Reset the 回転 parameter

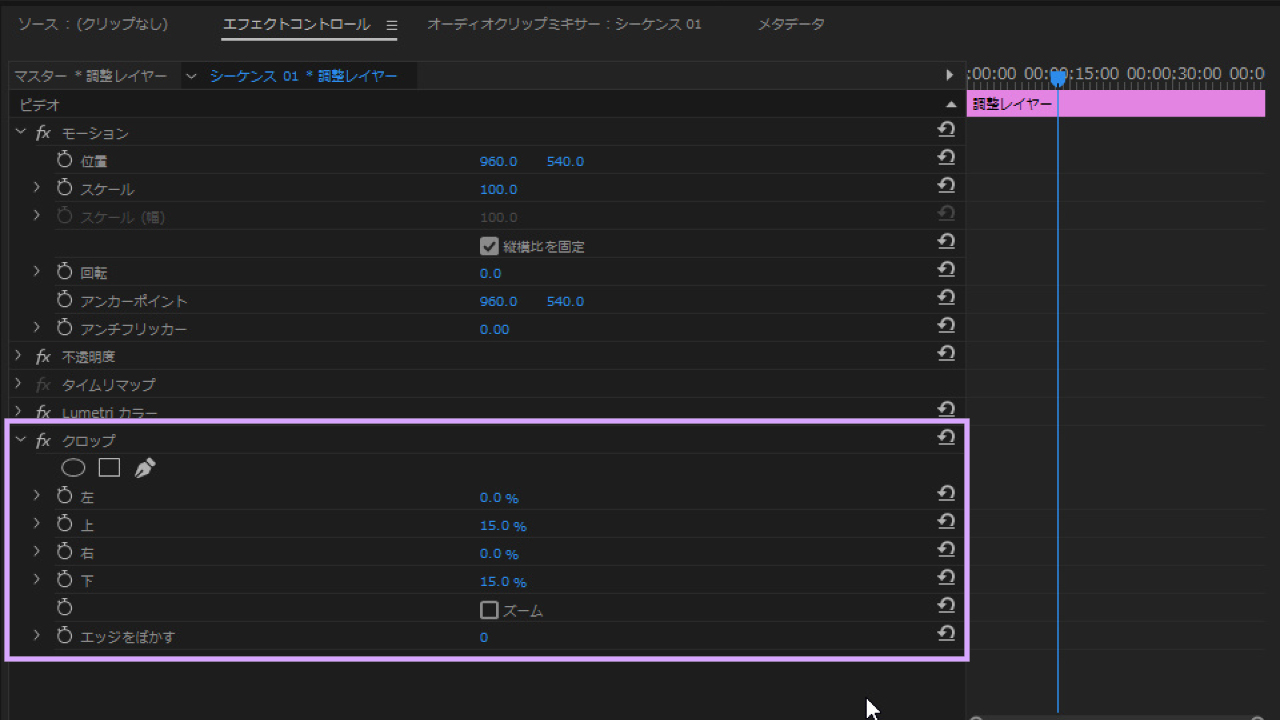pos(946,269)
